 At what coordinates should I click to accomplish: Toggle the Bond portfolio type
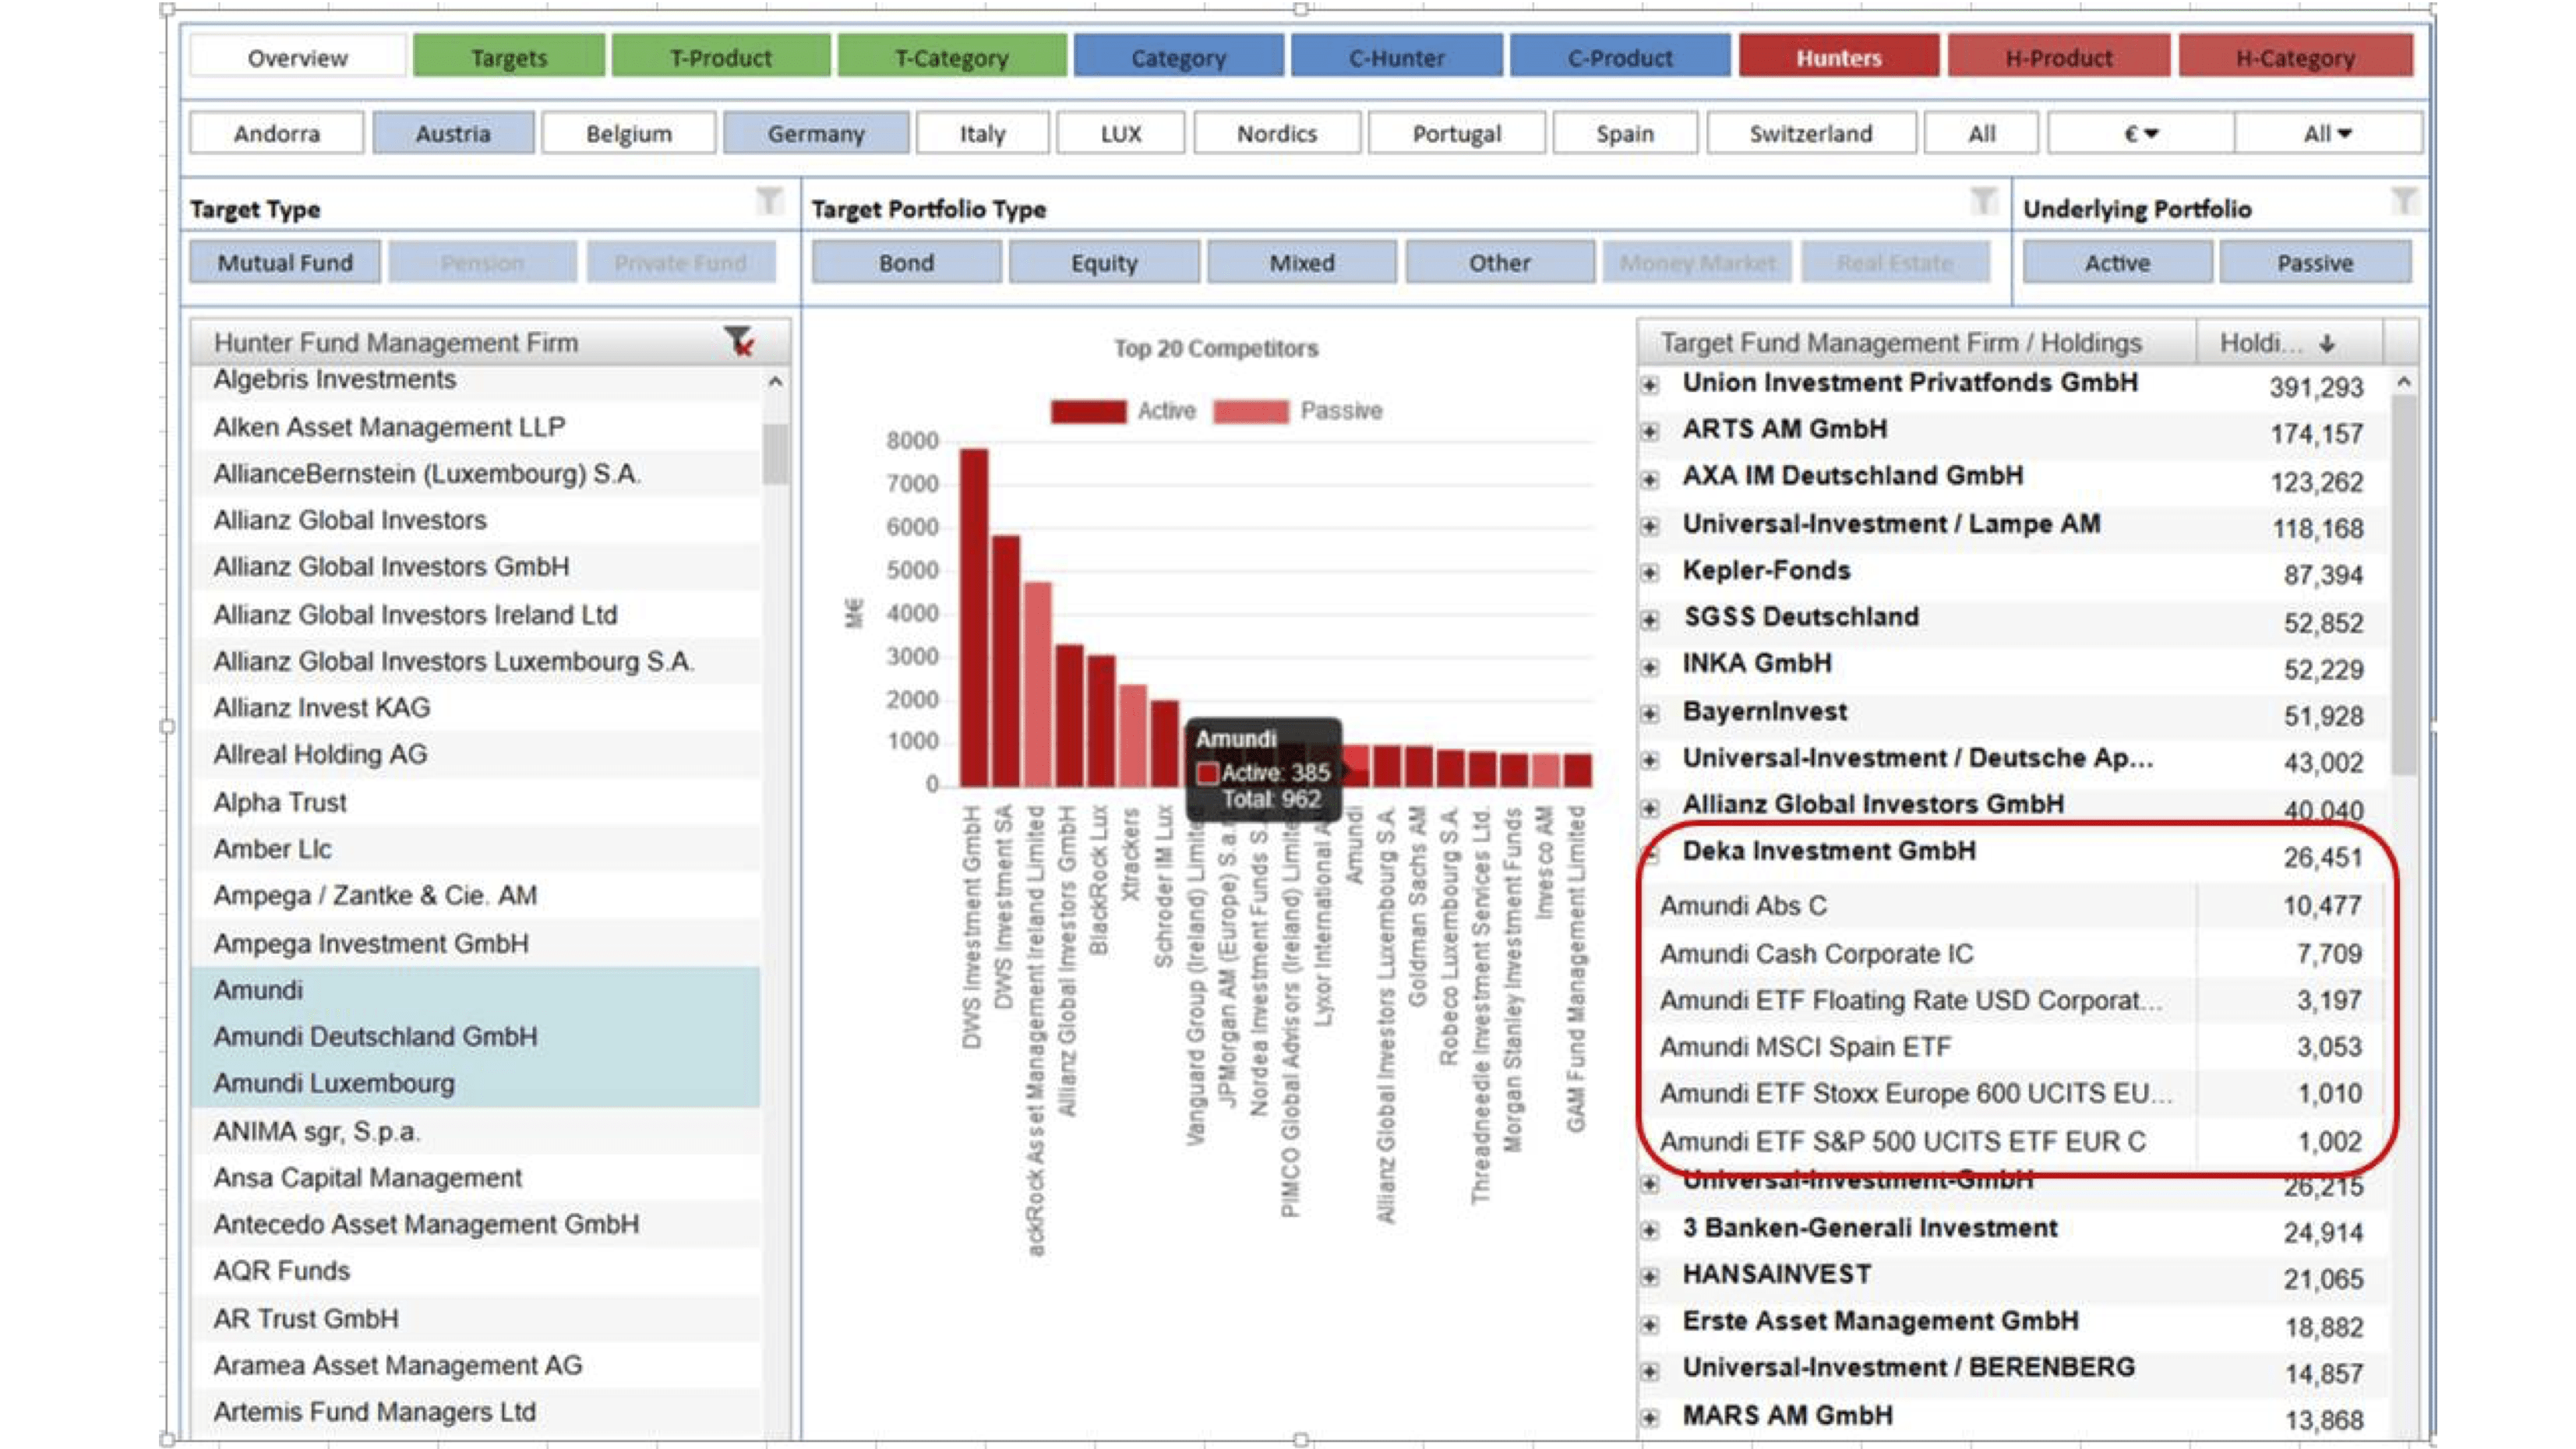pos(906,262)
